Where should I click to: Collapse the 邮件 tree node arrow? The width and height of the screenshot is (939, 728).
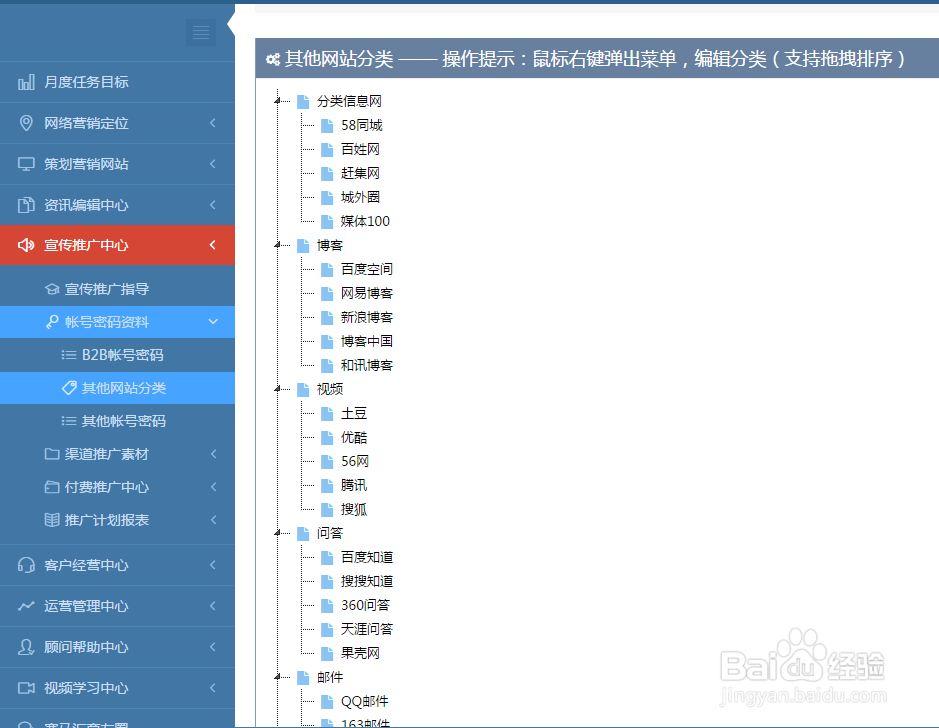pos(277,677)
